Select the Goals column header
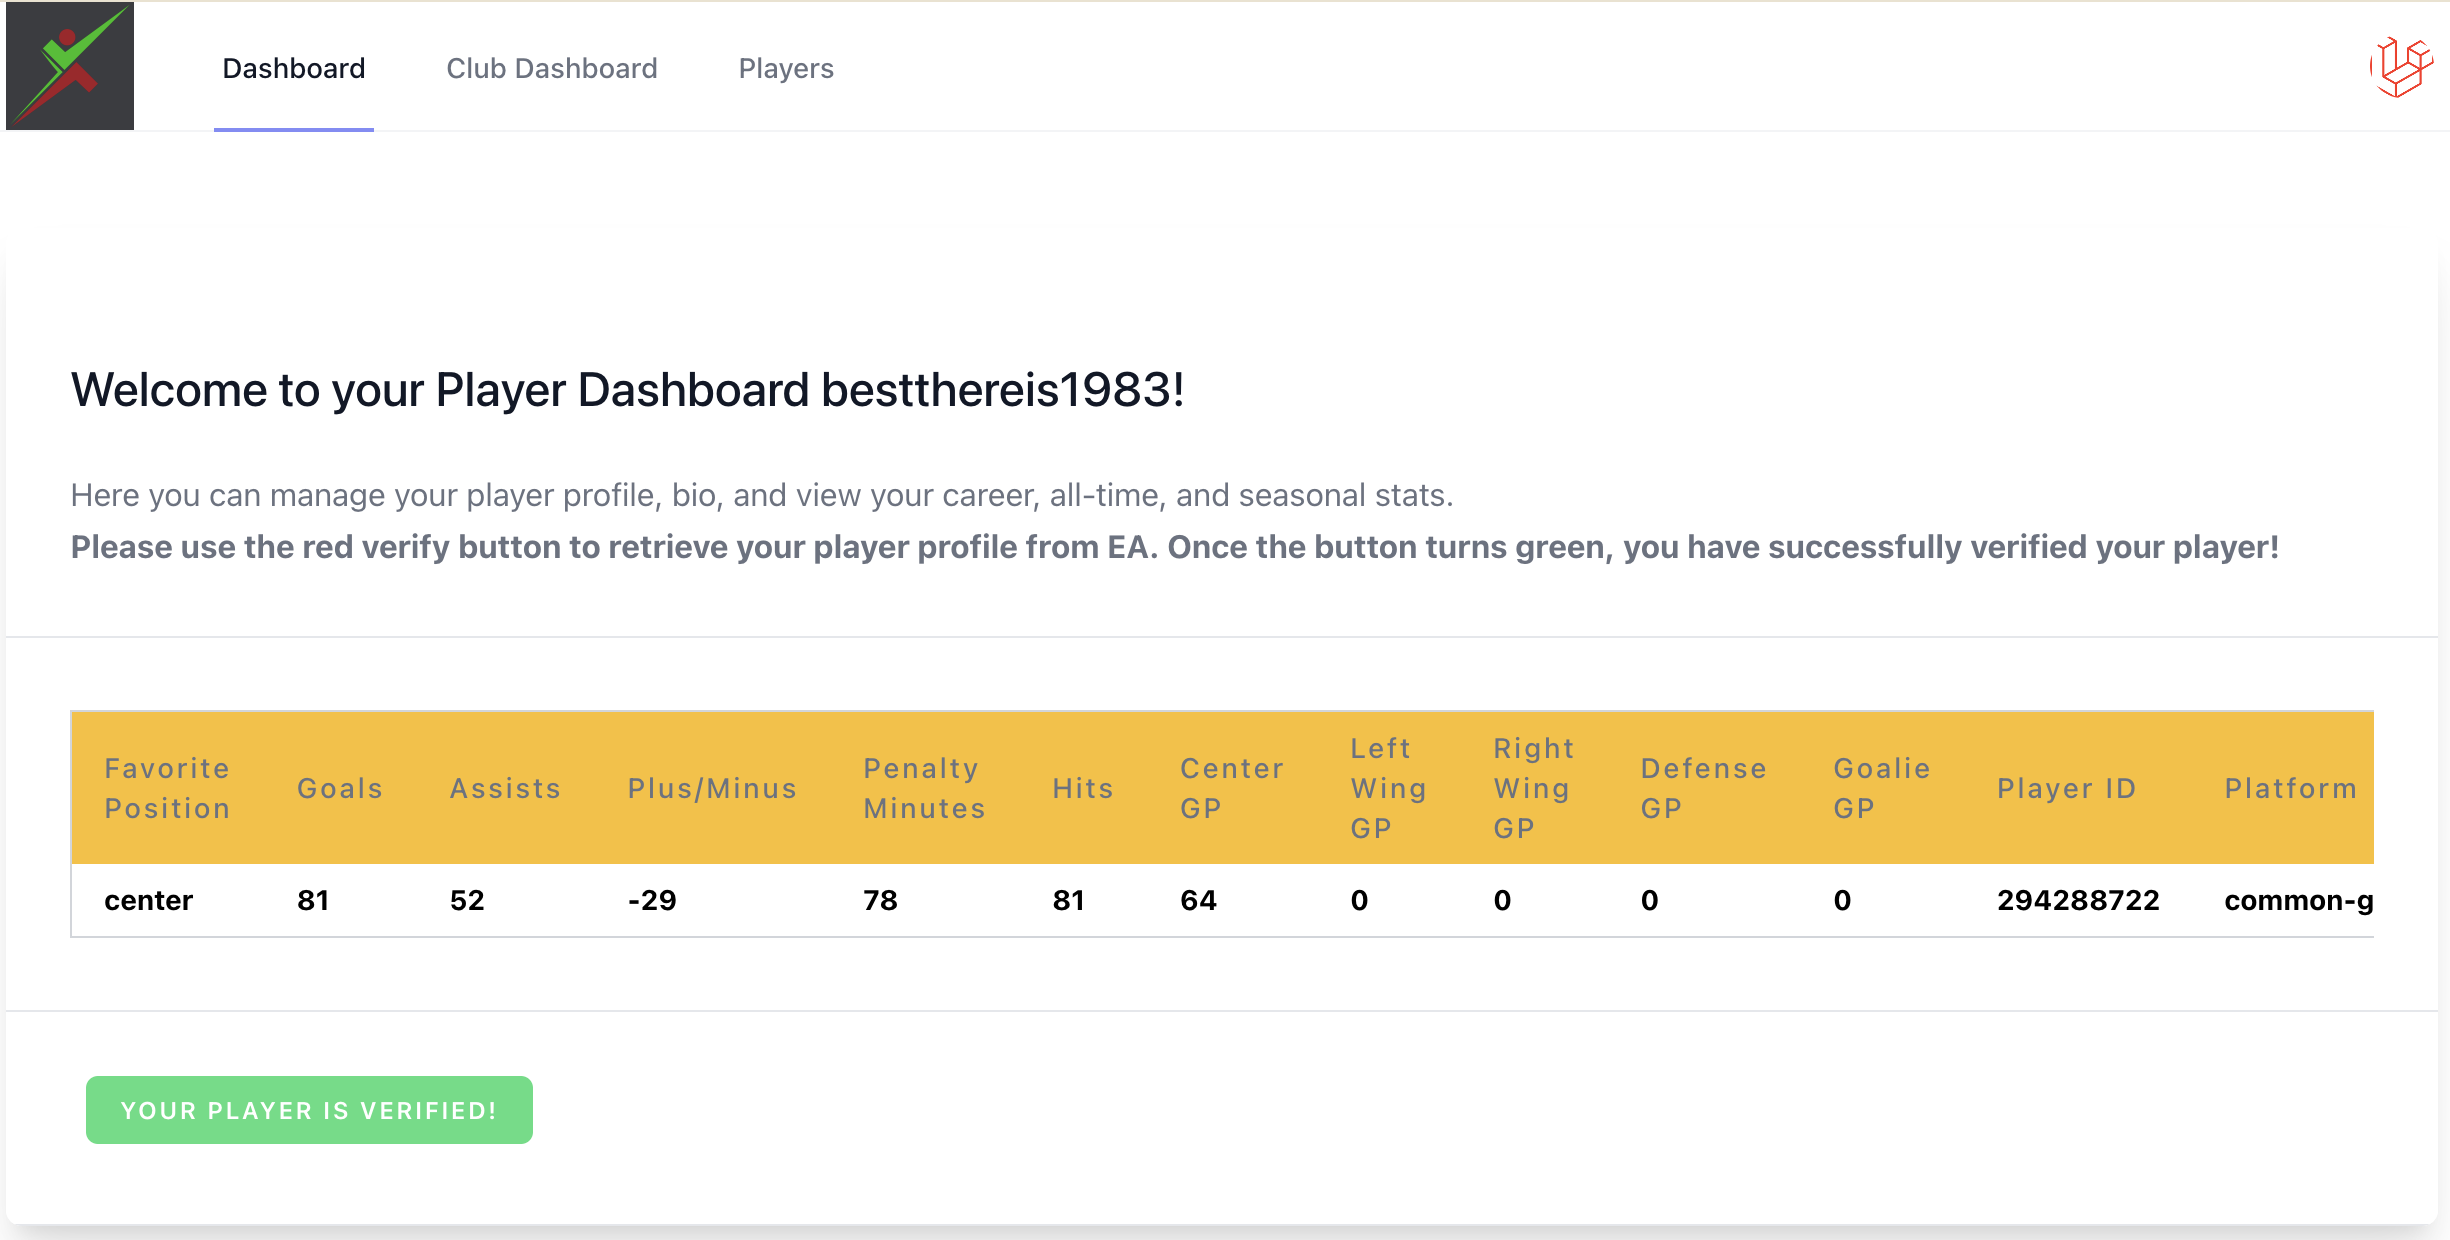The image size is (2450, 1240). coord(340,788)
